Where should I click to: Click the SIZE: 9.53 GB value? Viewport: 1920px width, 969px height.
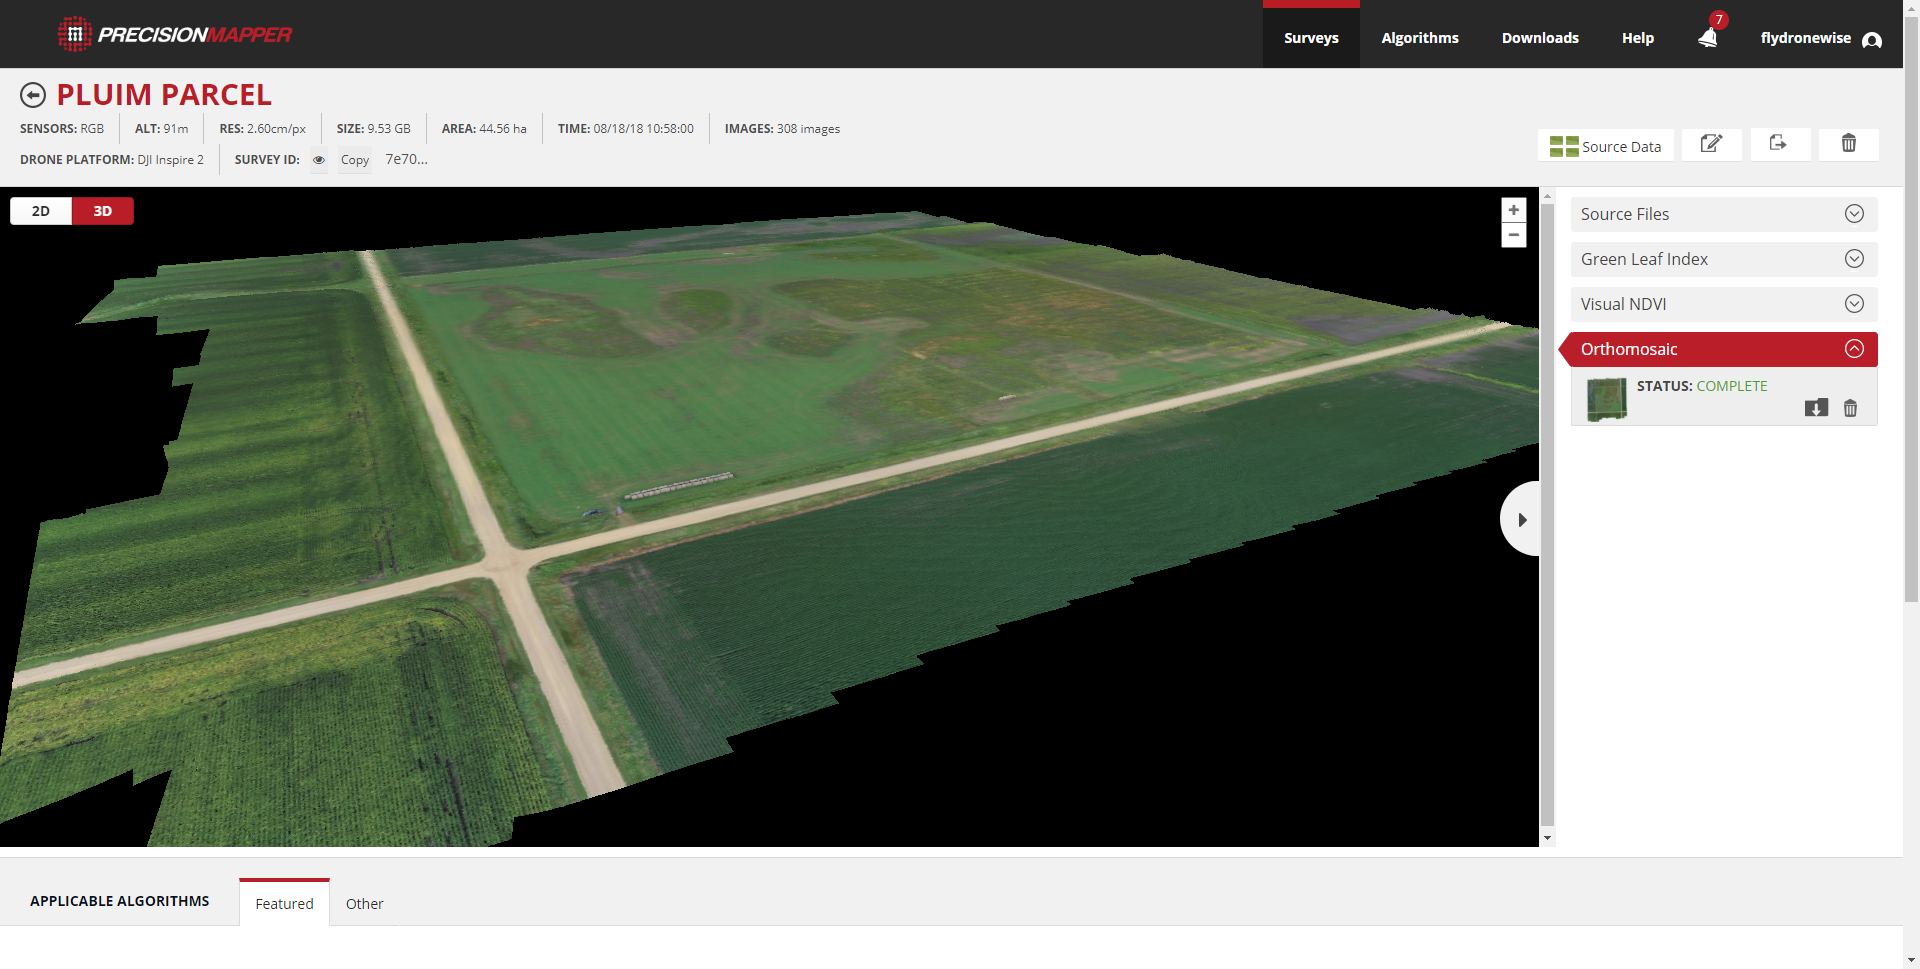374,129
